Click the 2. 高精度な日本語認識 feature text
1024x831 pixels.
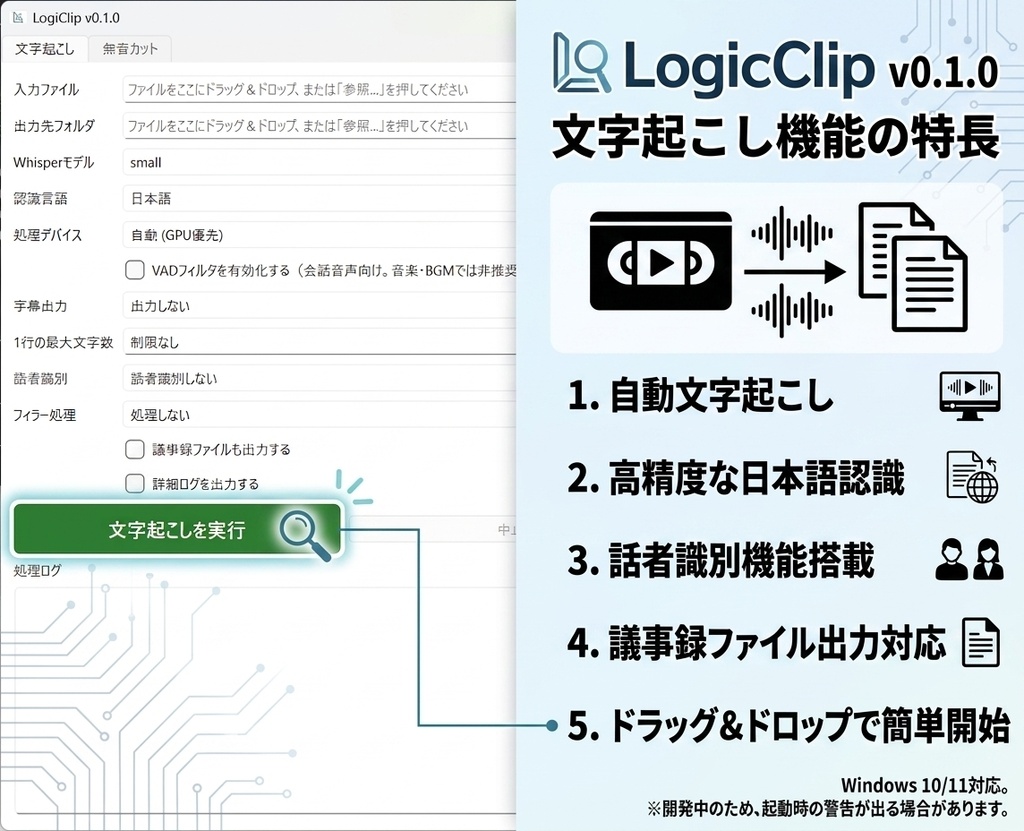736,478
